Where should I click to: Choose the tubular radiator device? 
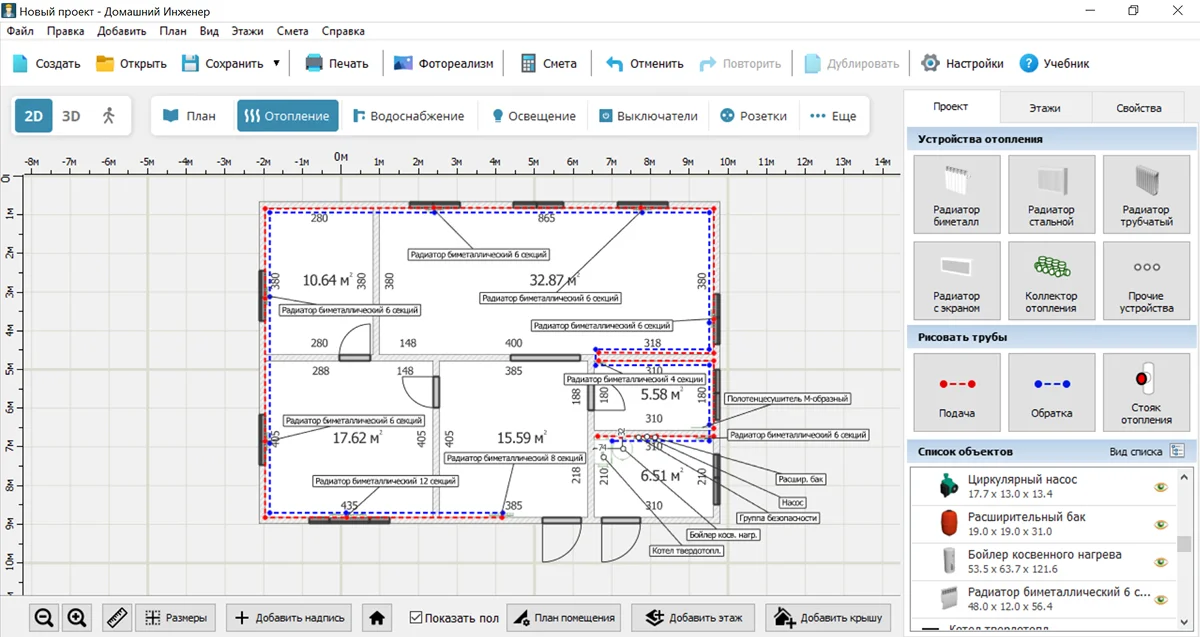1146,194
